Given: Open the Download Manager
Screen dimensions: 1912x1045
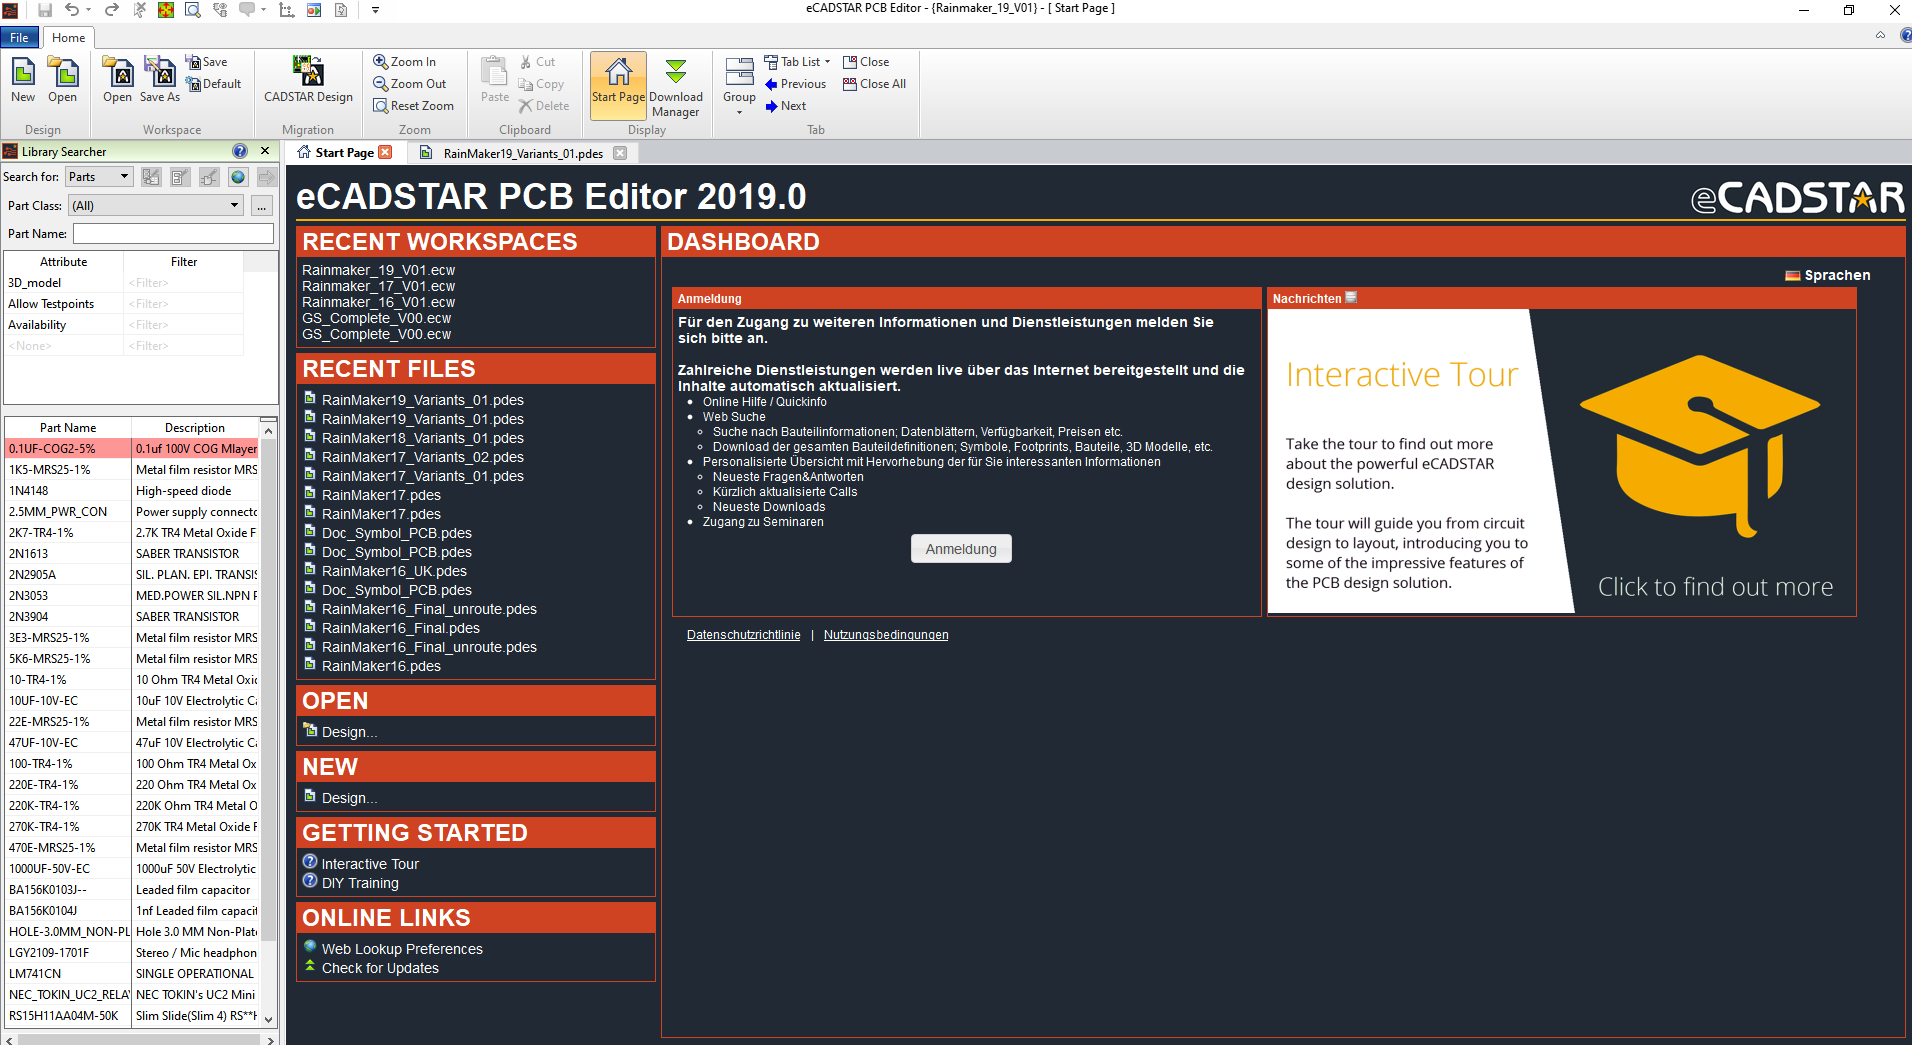Looking at the screenshot, I should (x=676, y=88).
